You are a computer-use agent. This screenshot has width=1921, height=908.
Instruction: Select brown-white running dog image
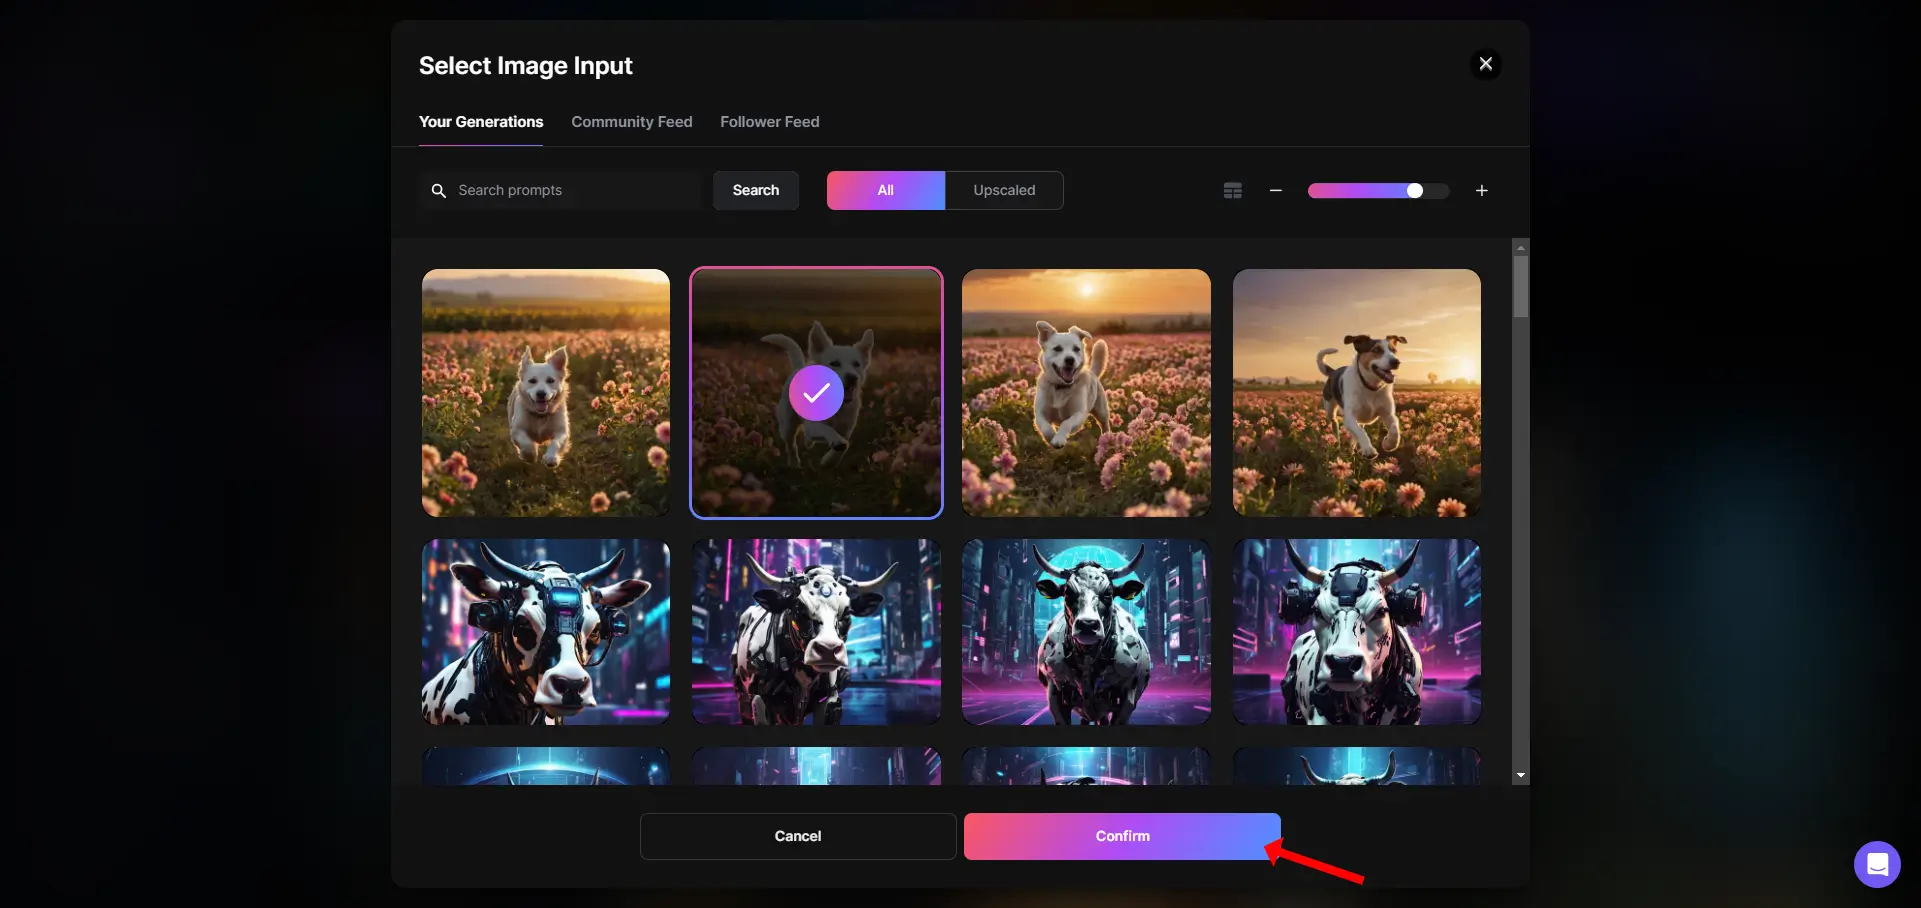(x=1357, y=393)
